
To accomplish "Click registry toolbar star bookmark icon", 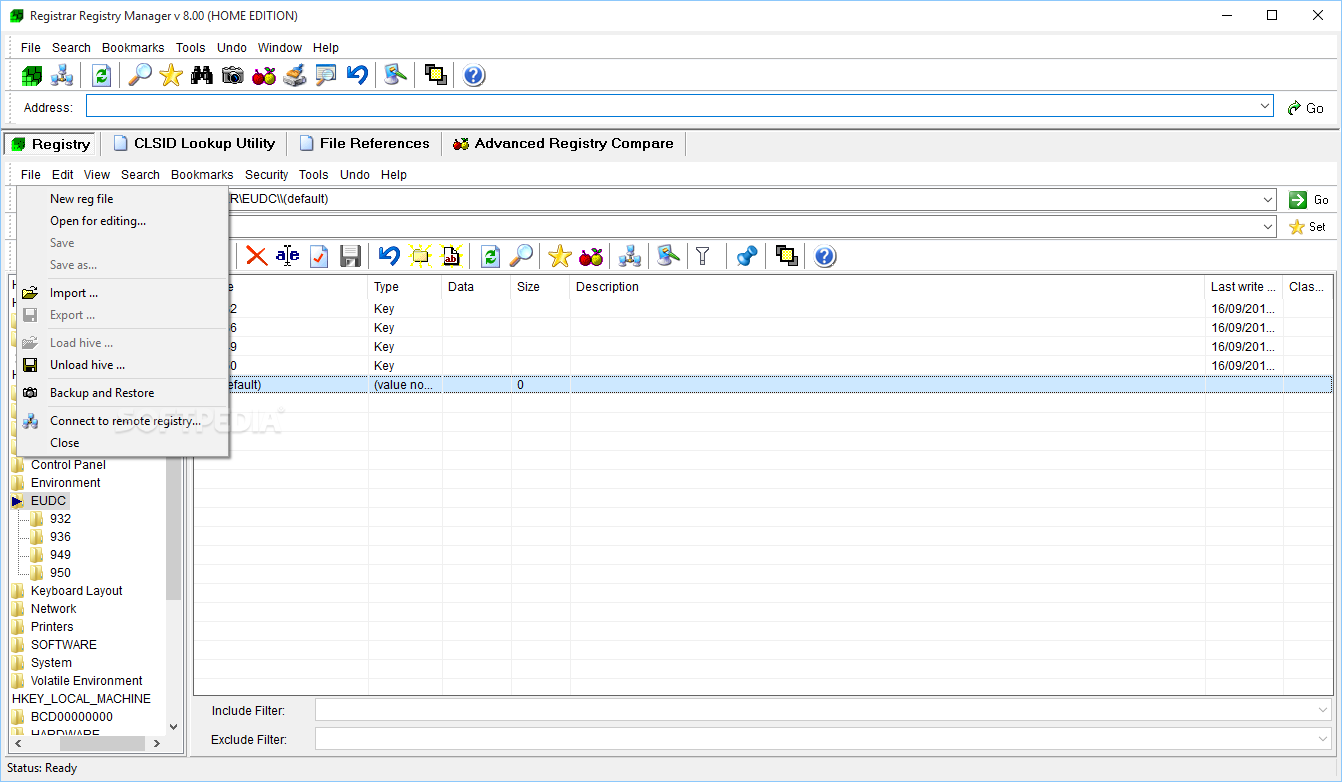I will click(560, 256).
